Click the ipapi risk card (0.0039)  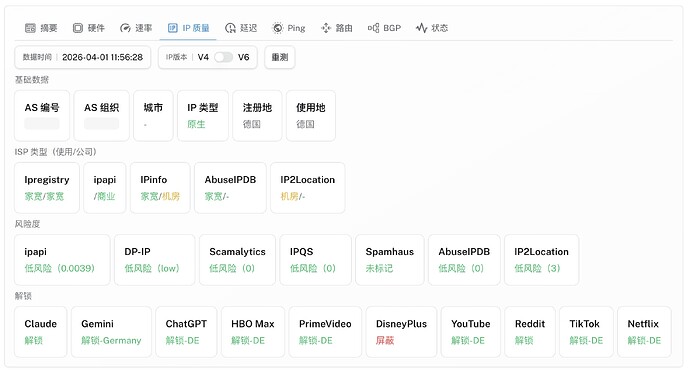(x=62, y=260)
